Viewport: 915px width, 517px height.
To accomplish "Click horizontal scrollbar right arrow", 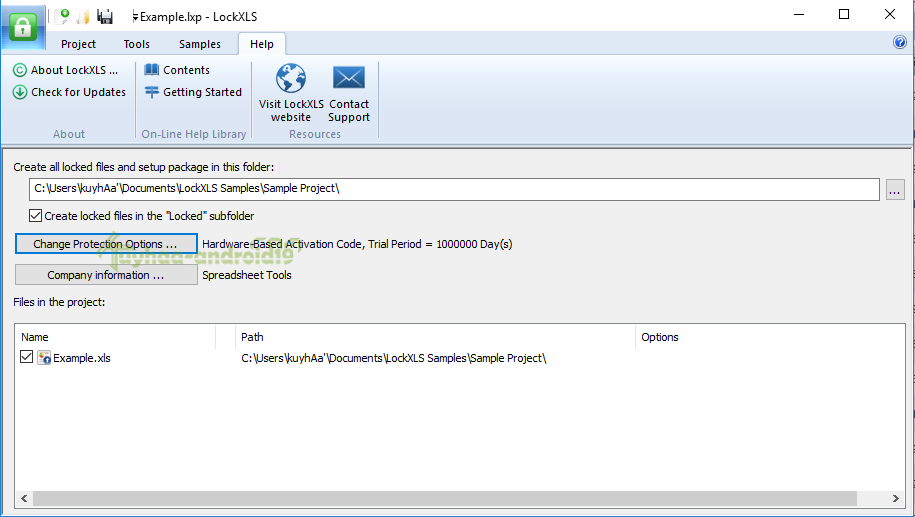I will 896,498.
